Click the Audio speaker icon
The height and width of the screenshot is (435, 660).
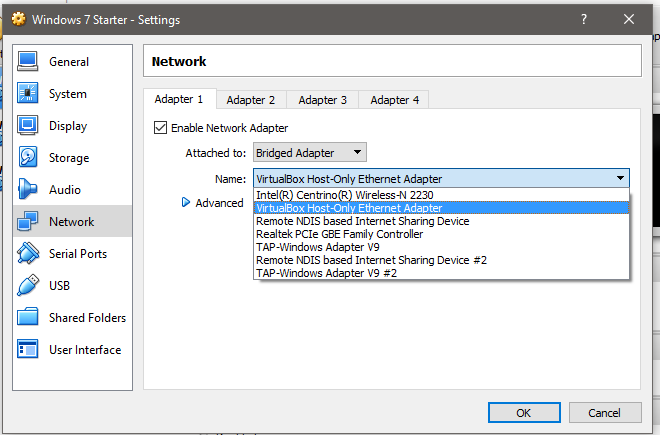[x=28, y=189]
